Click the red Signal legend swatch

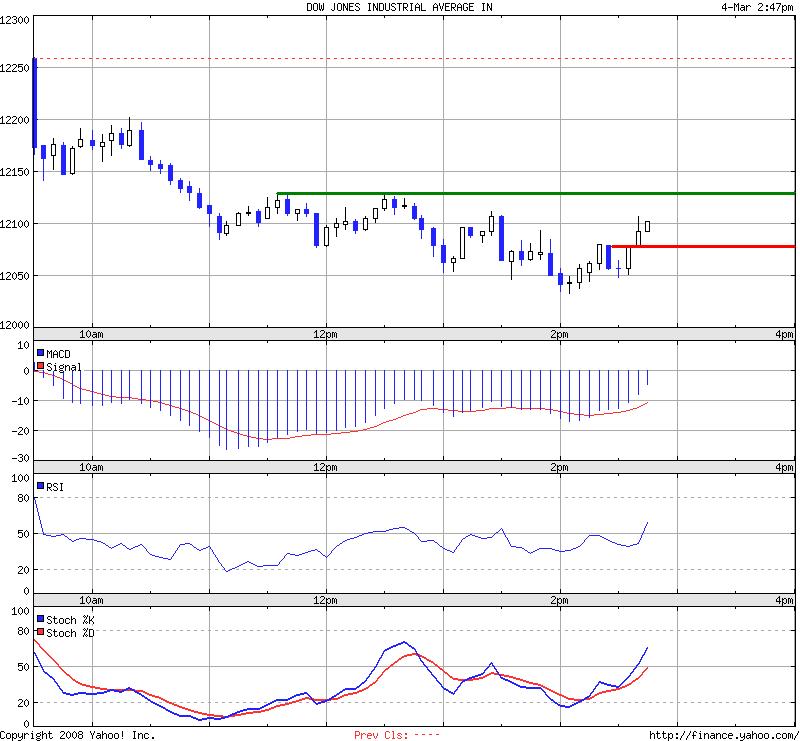40,366
